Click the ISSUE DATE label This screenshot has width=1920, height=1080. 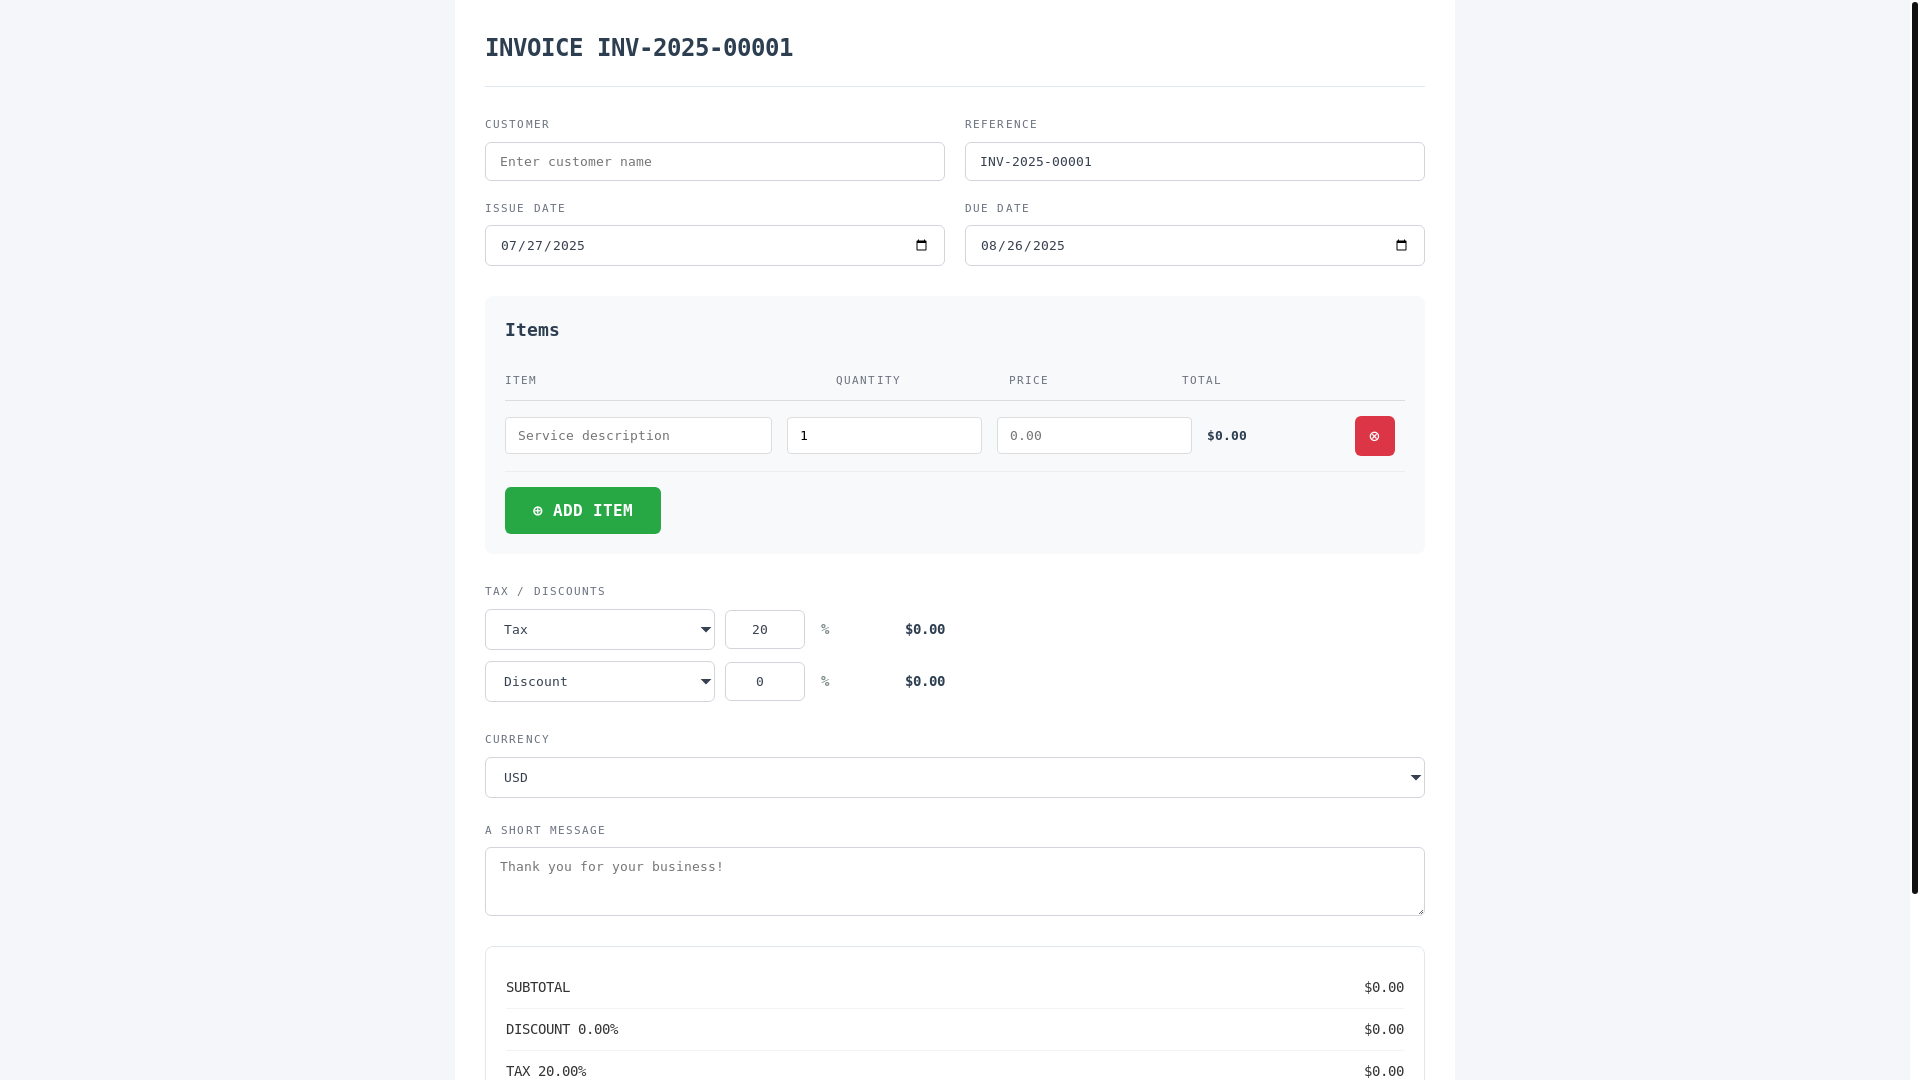525,209
